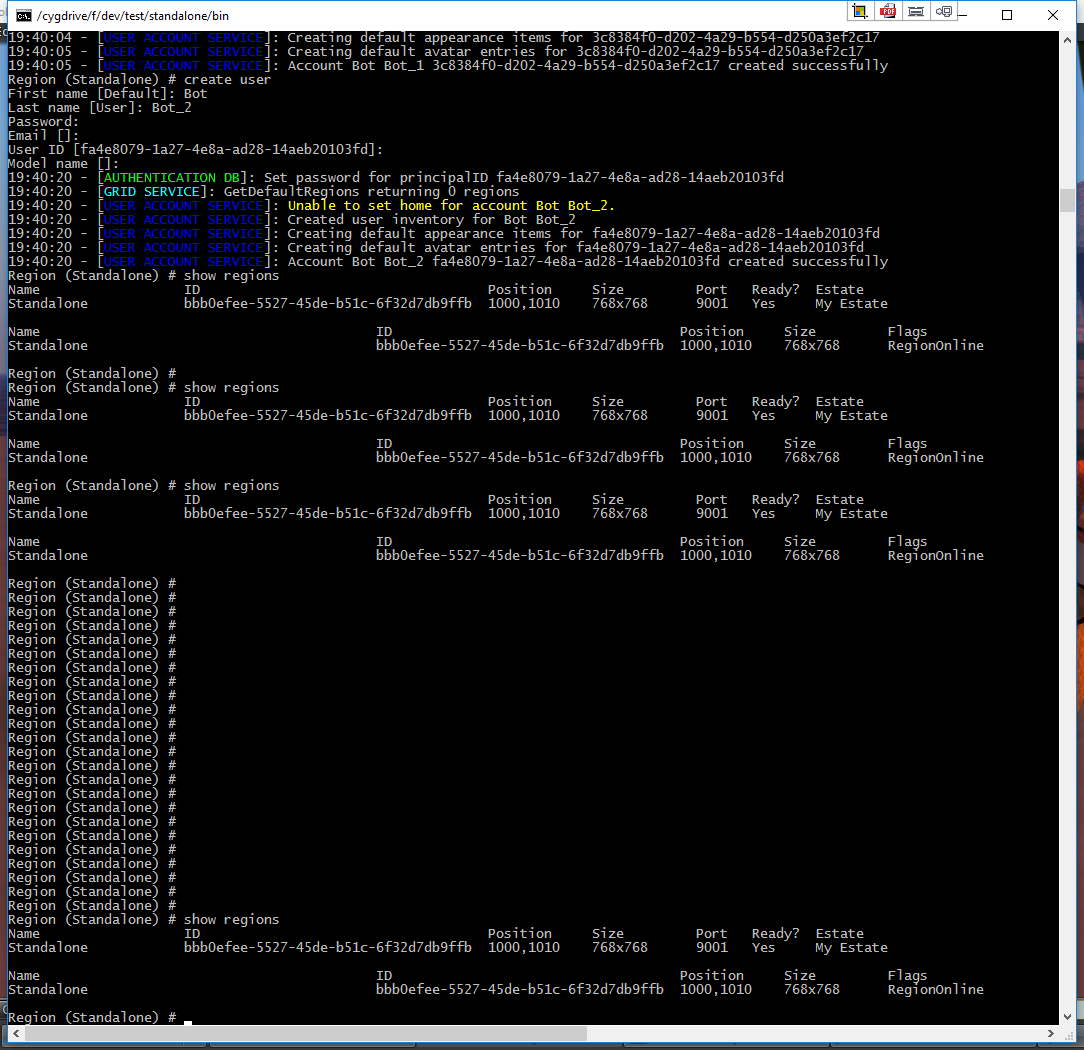The width and height of the screenshot is (1084, 1050).
Task: Click 'Set password for principalID' log text
Action: (524, 178)
